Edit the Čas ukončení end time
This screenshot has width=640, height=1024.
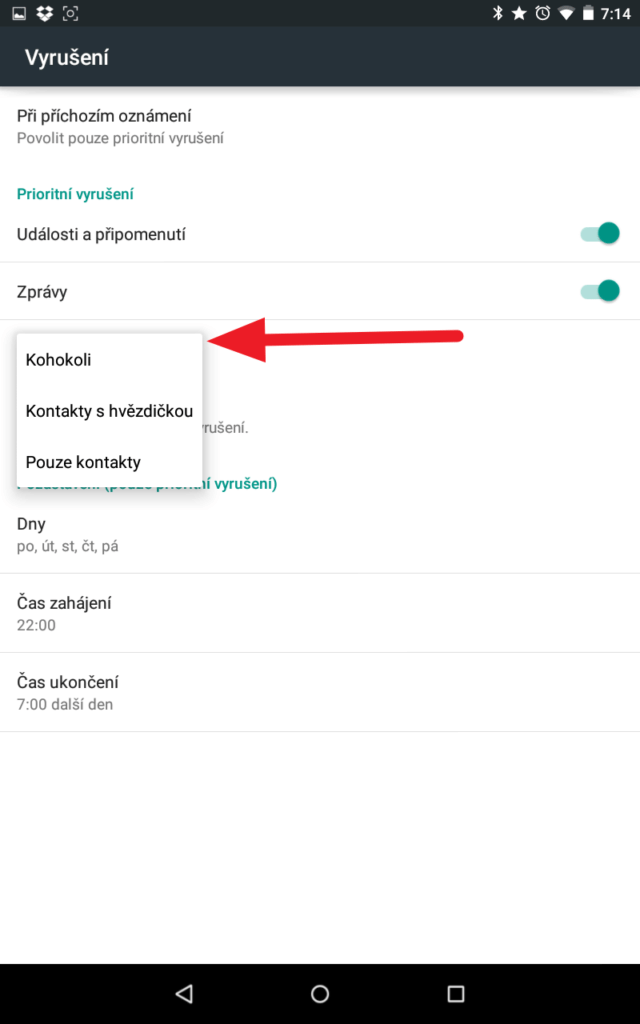[x=320, y=692]
